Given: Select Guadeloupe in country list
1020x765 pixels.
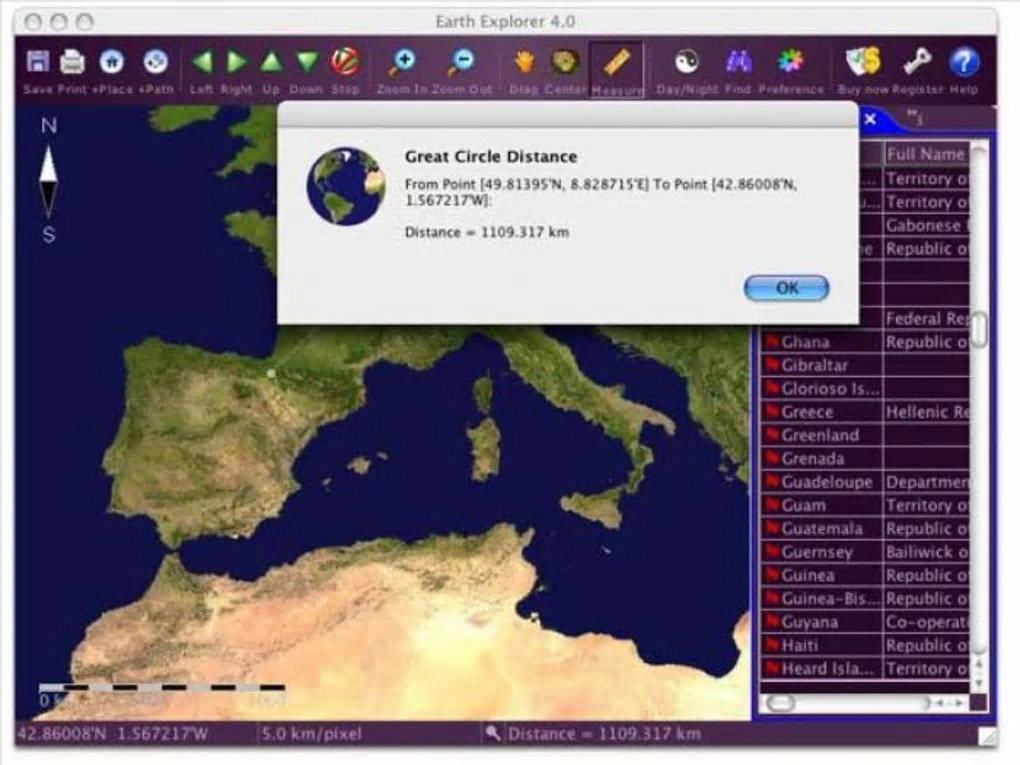Looking at the screenshot, I should (x=822, y=482).
